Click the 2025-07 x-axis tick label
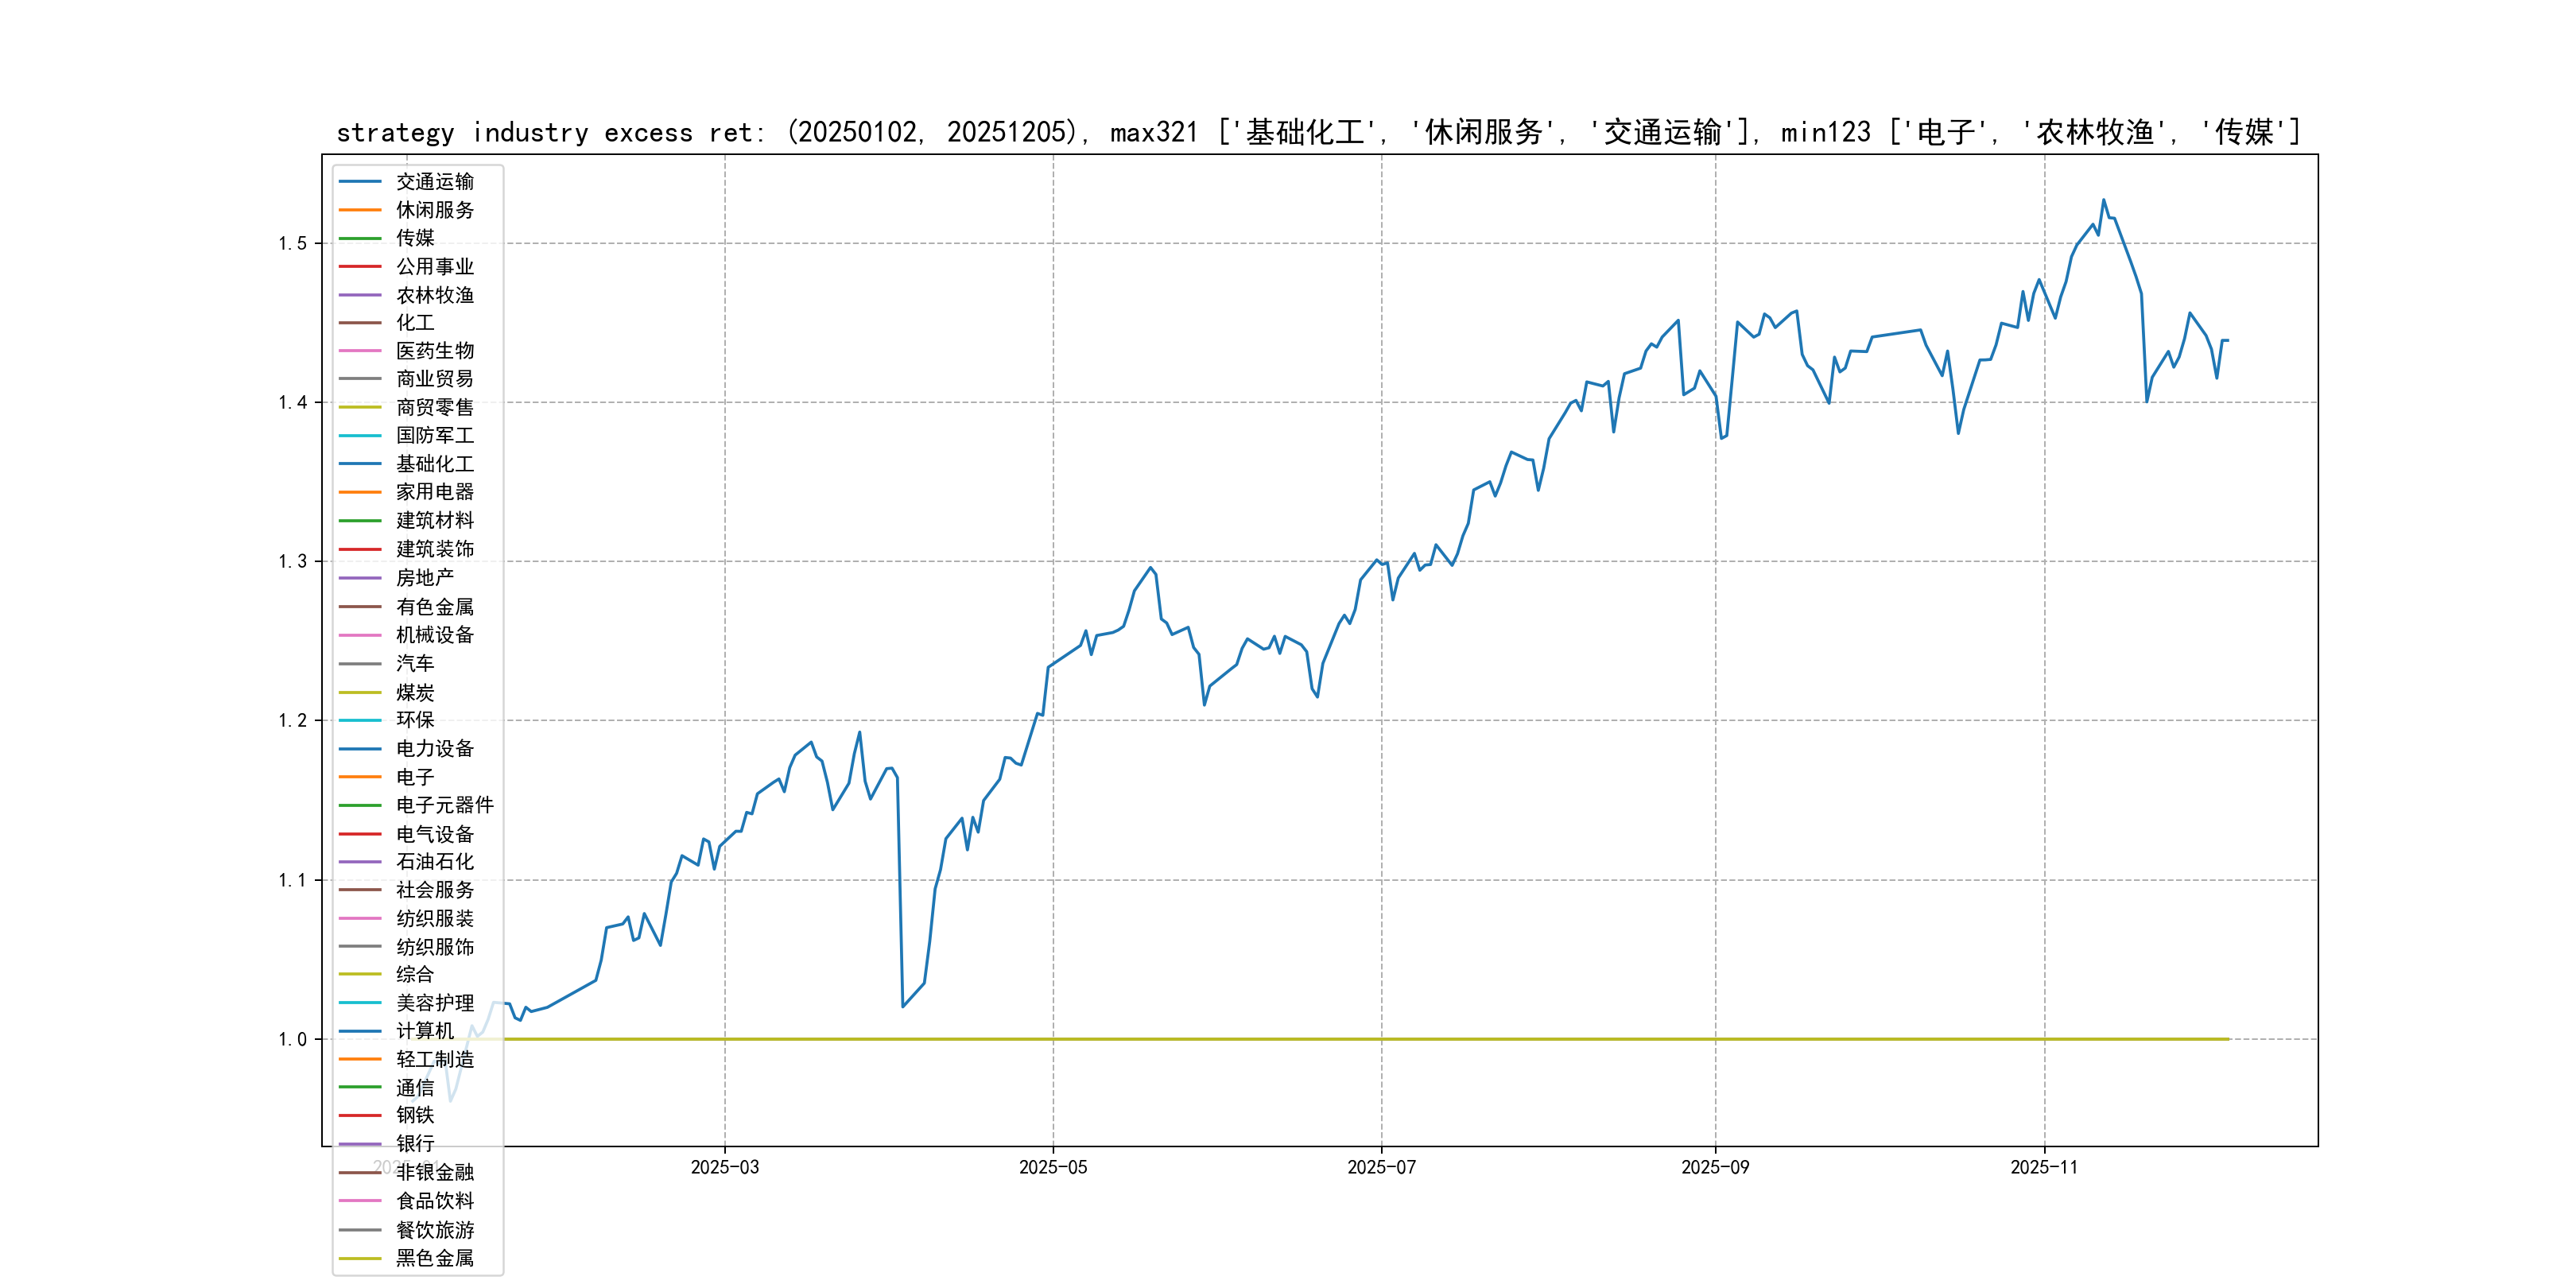The width and height of the screenshot is (2576, 1288). 1381,1167
